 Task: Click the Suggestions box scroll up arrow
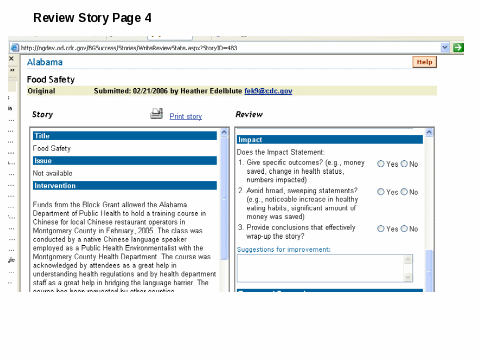[x=408, y=259]
